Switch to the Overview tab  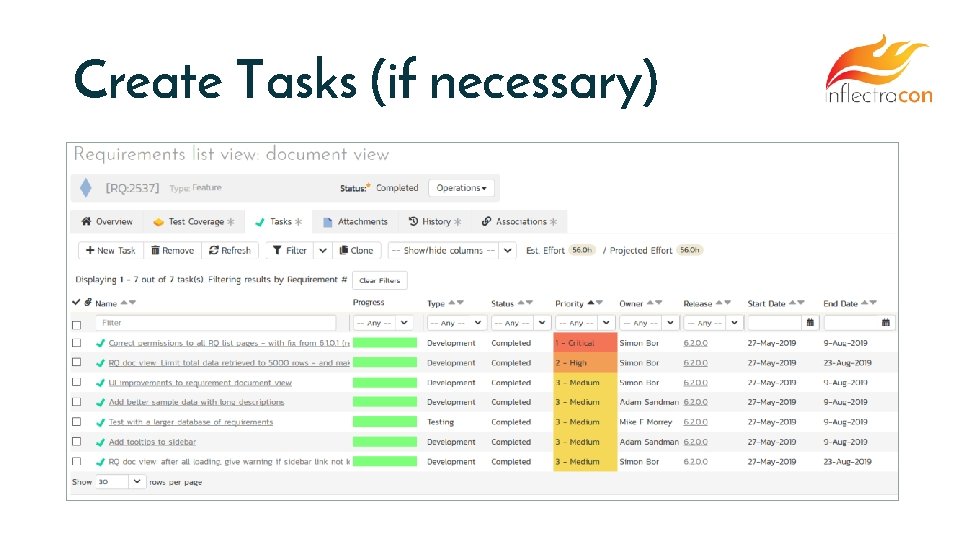coord(107,222)
